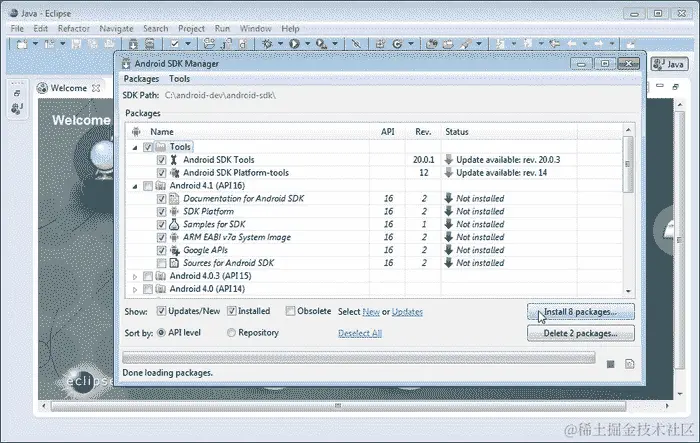Open Android SDK Manager from Eclipse toolbar
The image size is (700, 443).
133,44
